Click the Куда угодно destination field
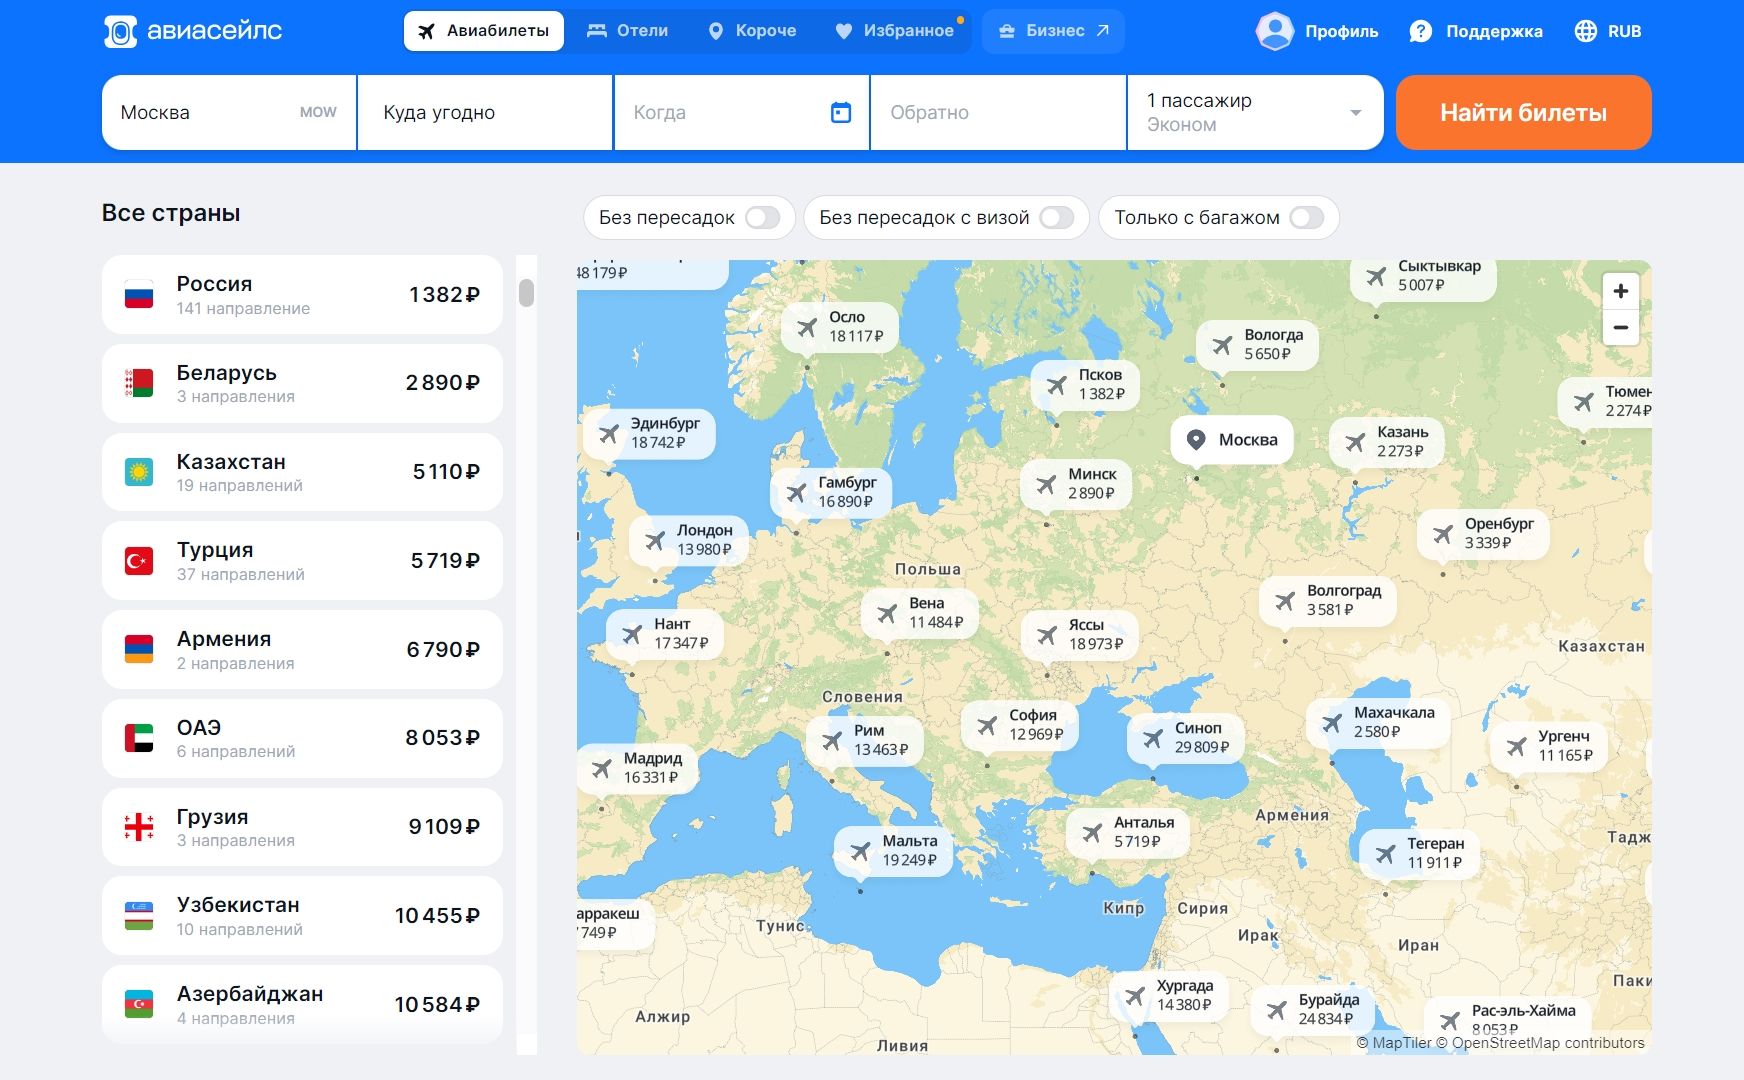Viewport: 1744px width, 1080px height. coord(485,113)
